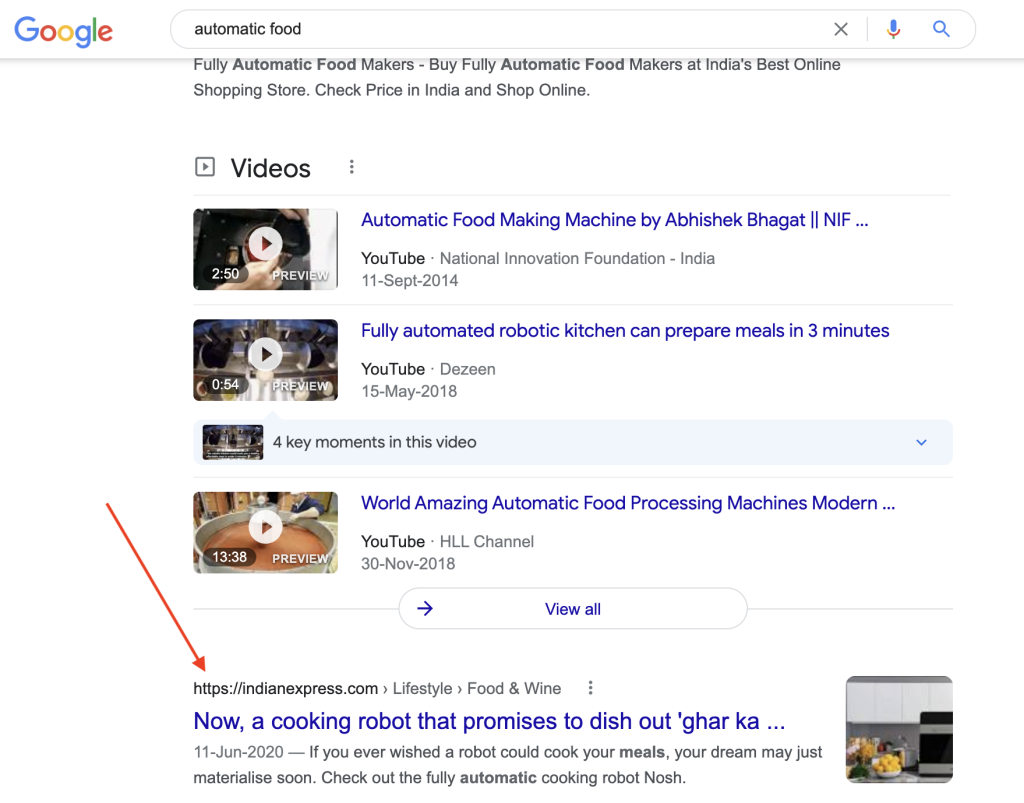This screenshot has height=803, width=1024.
Task: Open indianexpress.com result three-dot menu
Action: click(x=590, y=688)
